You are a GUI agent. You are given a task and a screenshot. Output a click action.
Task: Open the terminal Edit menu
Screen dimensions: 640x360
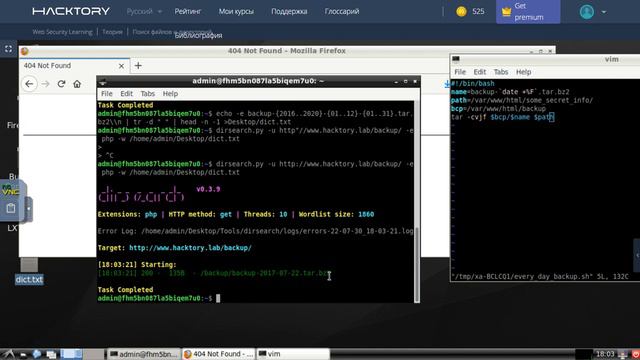click(x=127, y=93)
